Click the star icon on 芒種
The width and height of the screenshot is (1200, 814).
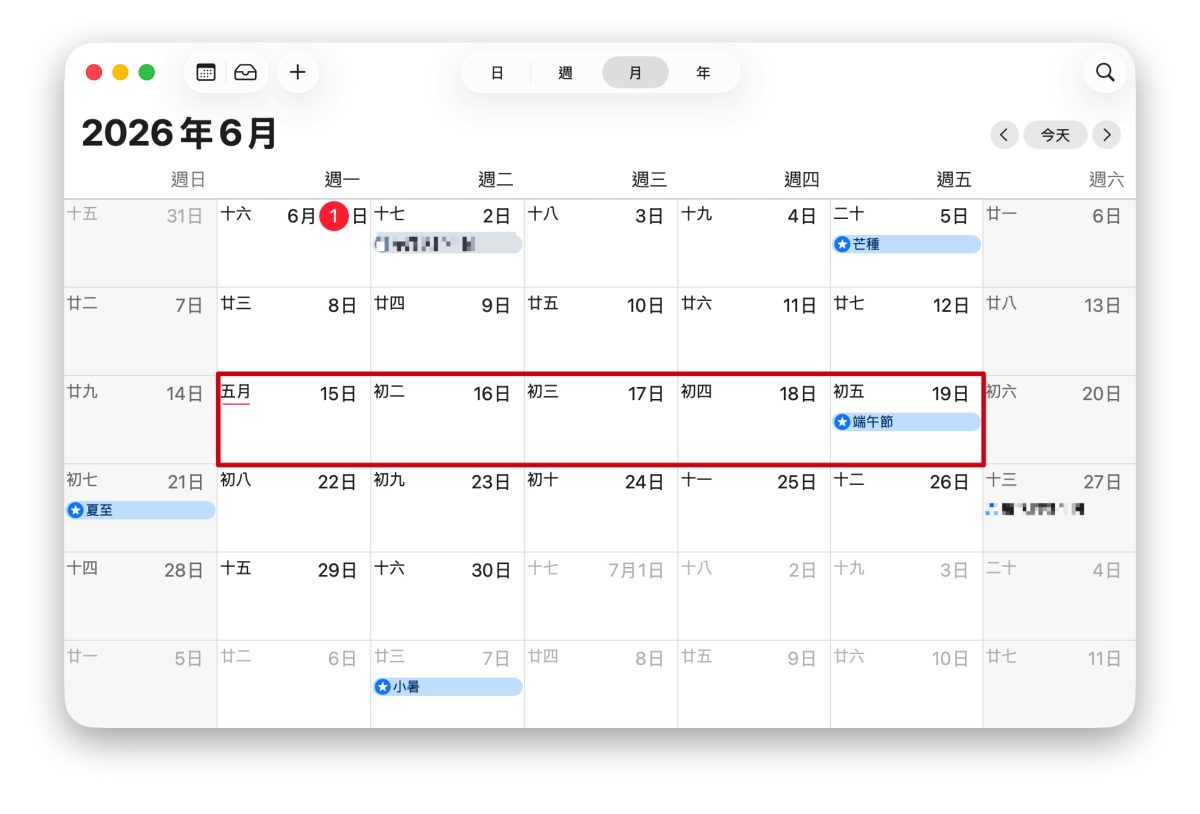point(842,244)
